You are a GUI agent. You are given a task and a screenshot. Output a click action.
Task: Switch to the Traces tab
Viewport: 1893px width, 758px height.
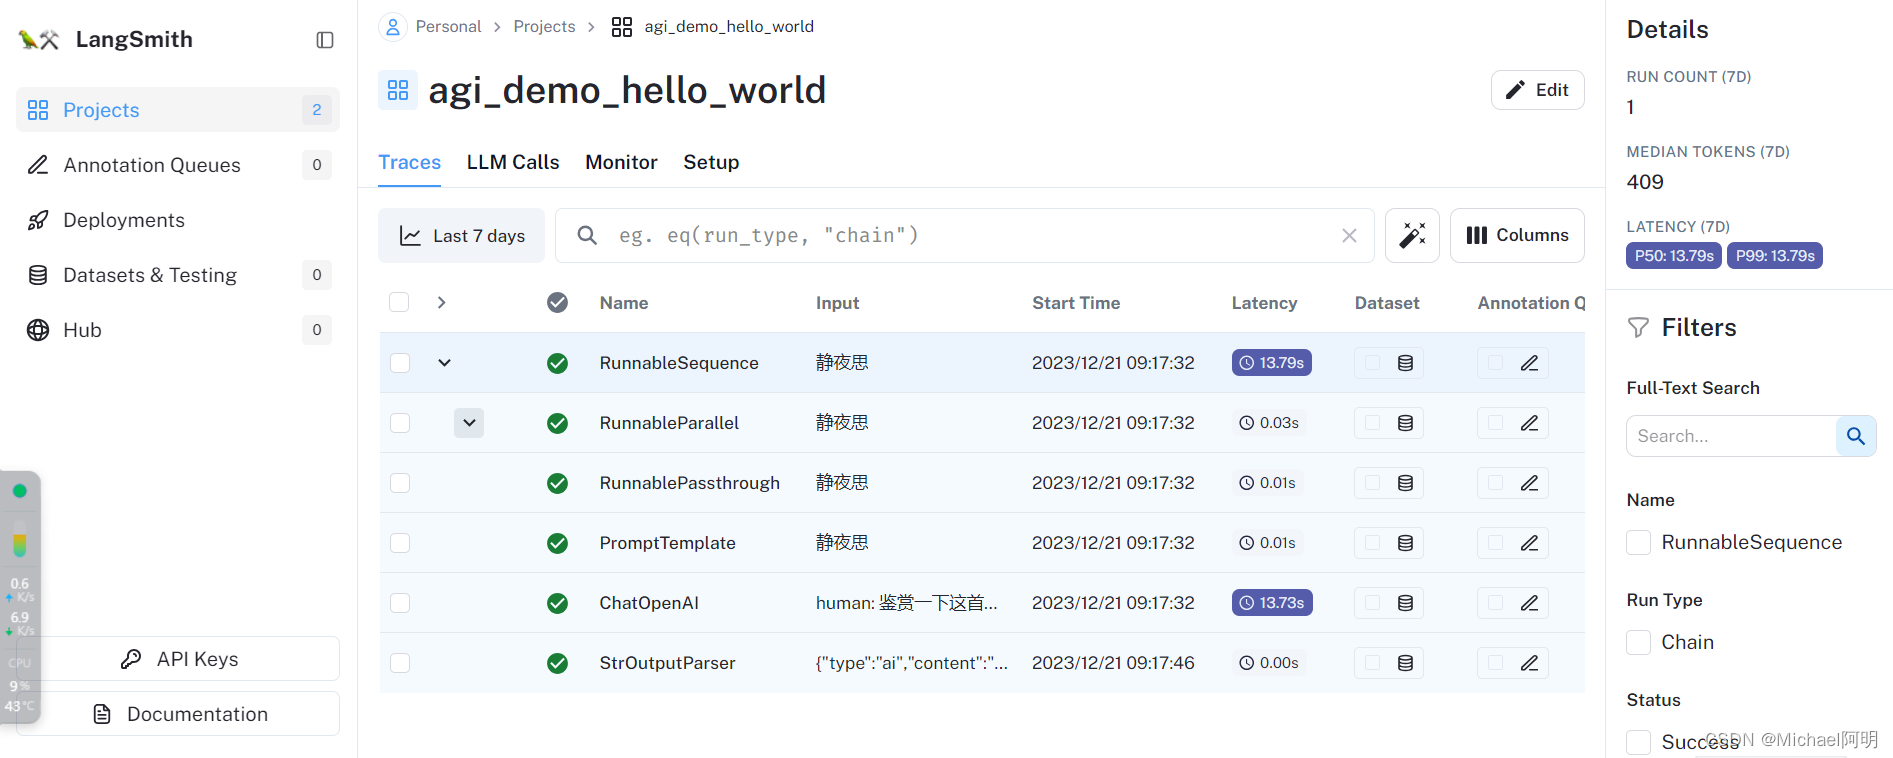(x=409, y=162)
